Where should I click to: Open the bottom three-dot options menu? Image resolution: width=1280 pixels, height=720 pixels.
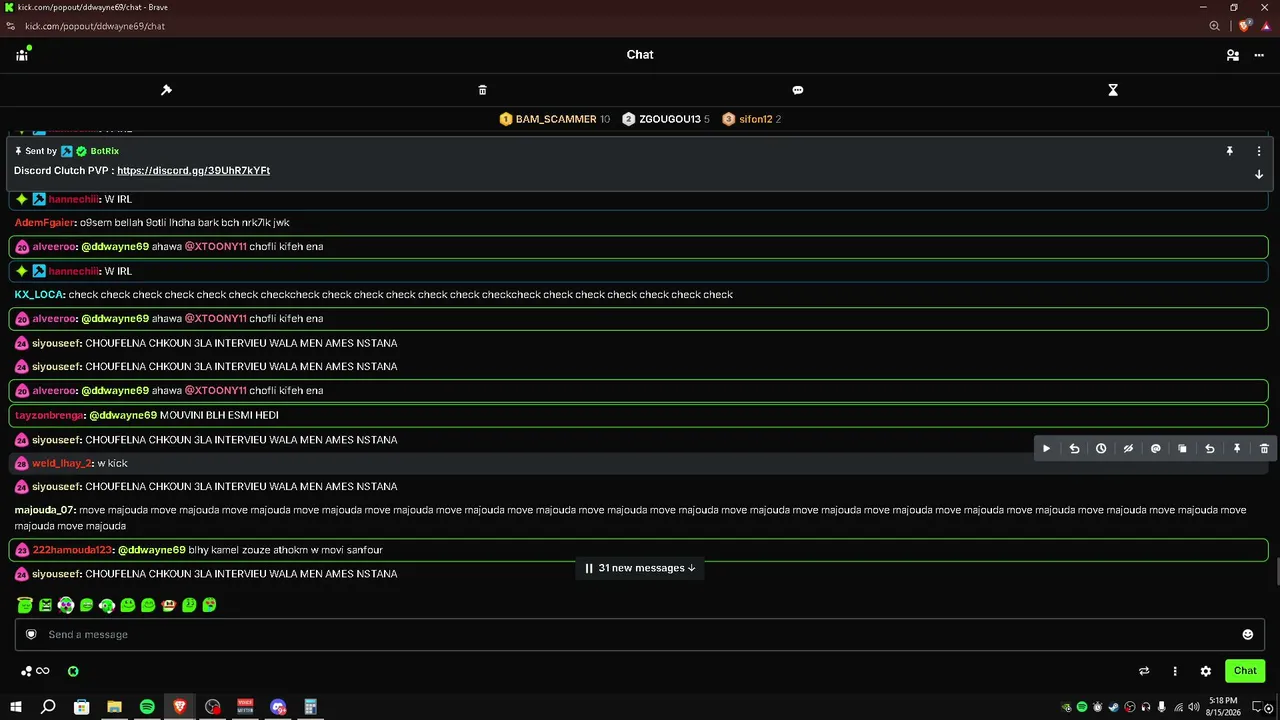coord(1175,671)
